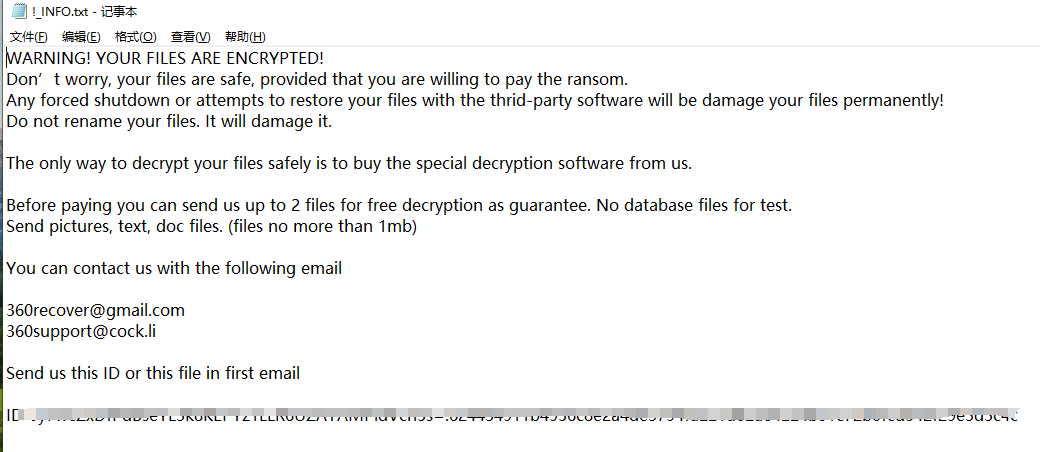The width and height of the screenshot is (1040, 452).
Task: Open the 编辑(E) menu
Action: (x=81, y=37)
